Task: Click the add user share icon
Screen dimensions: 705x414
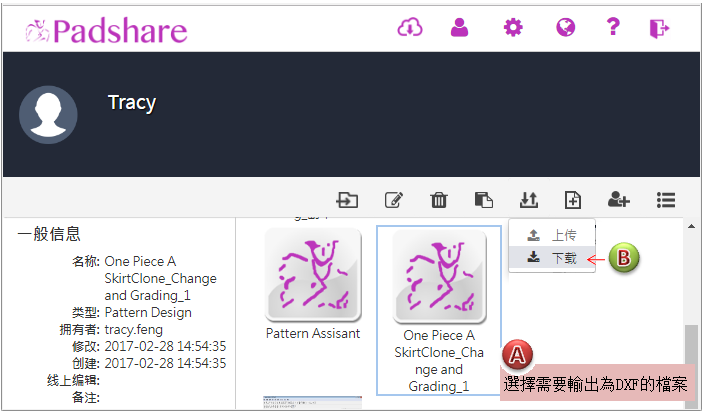Action: pyautogui.click(x=619, y=200)
